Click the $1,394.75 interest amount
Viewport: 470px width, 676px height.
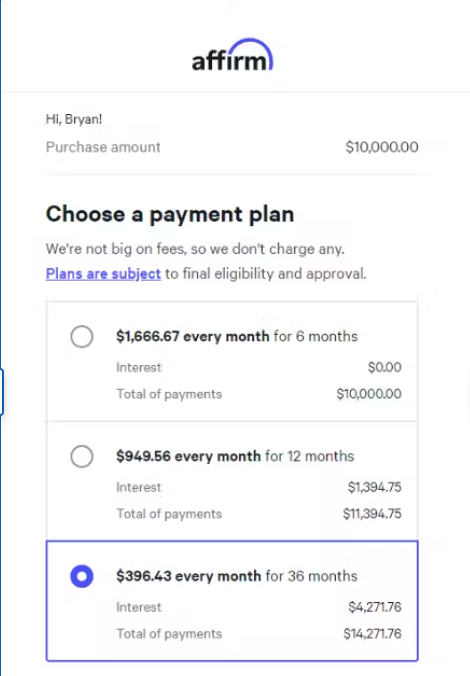(375, 487)
